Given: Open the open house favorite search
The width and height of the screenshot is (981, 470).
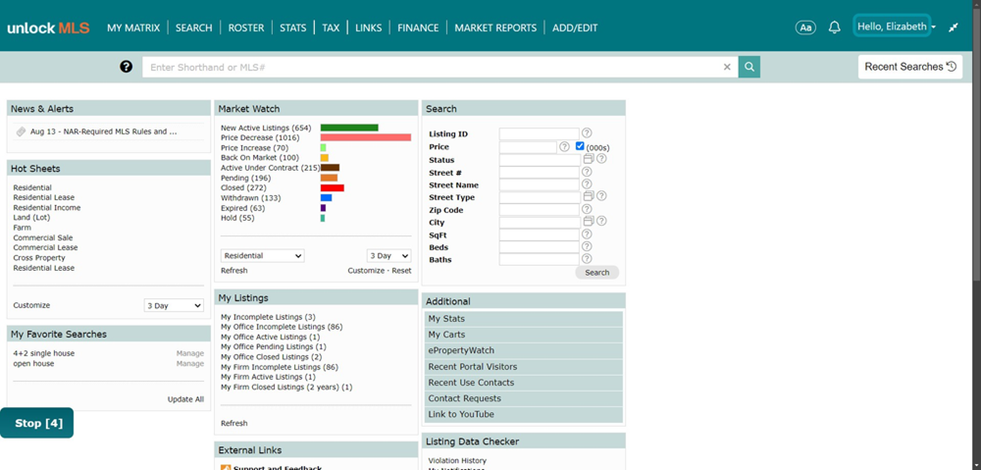Looking at the screenshot, I should click(34, 364).
